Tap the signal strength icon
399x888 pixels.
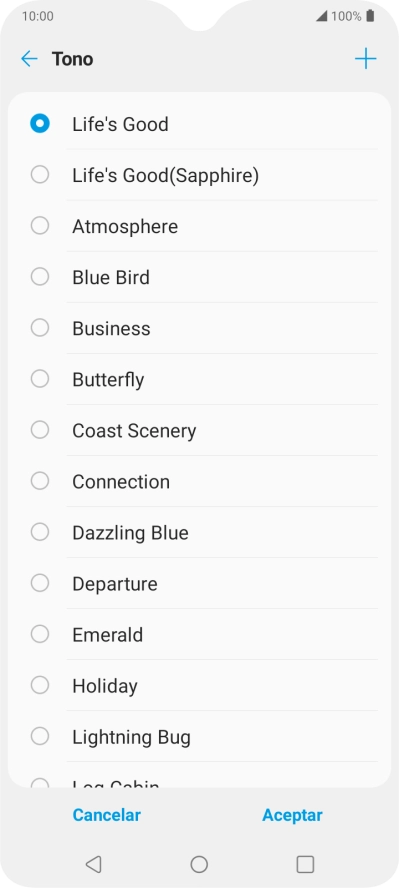click(x=321, y=16)
